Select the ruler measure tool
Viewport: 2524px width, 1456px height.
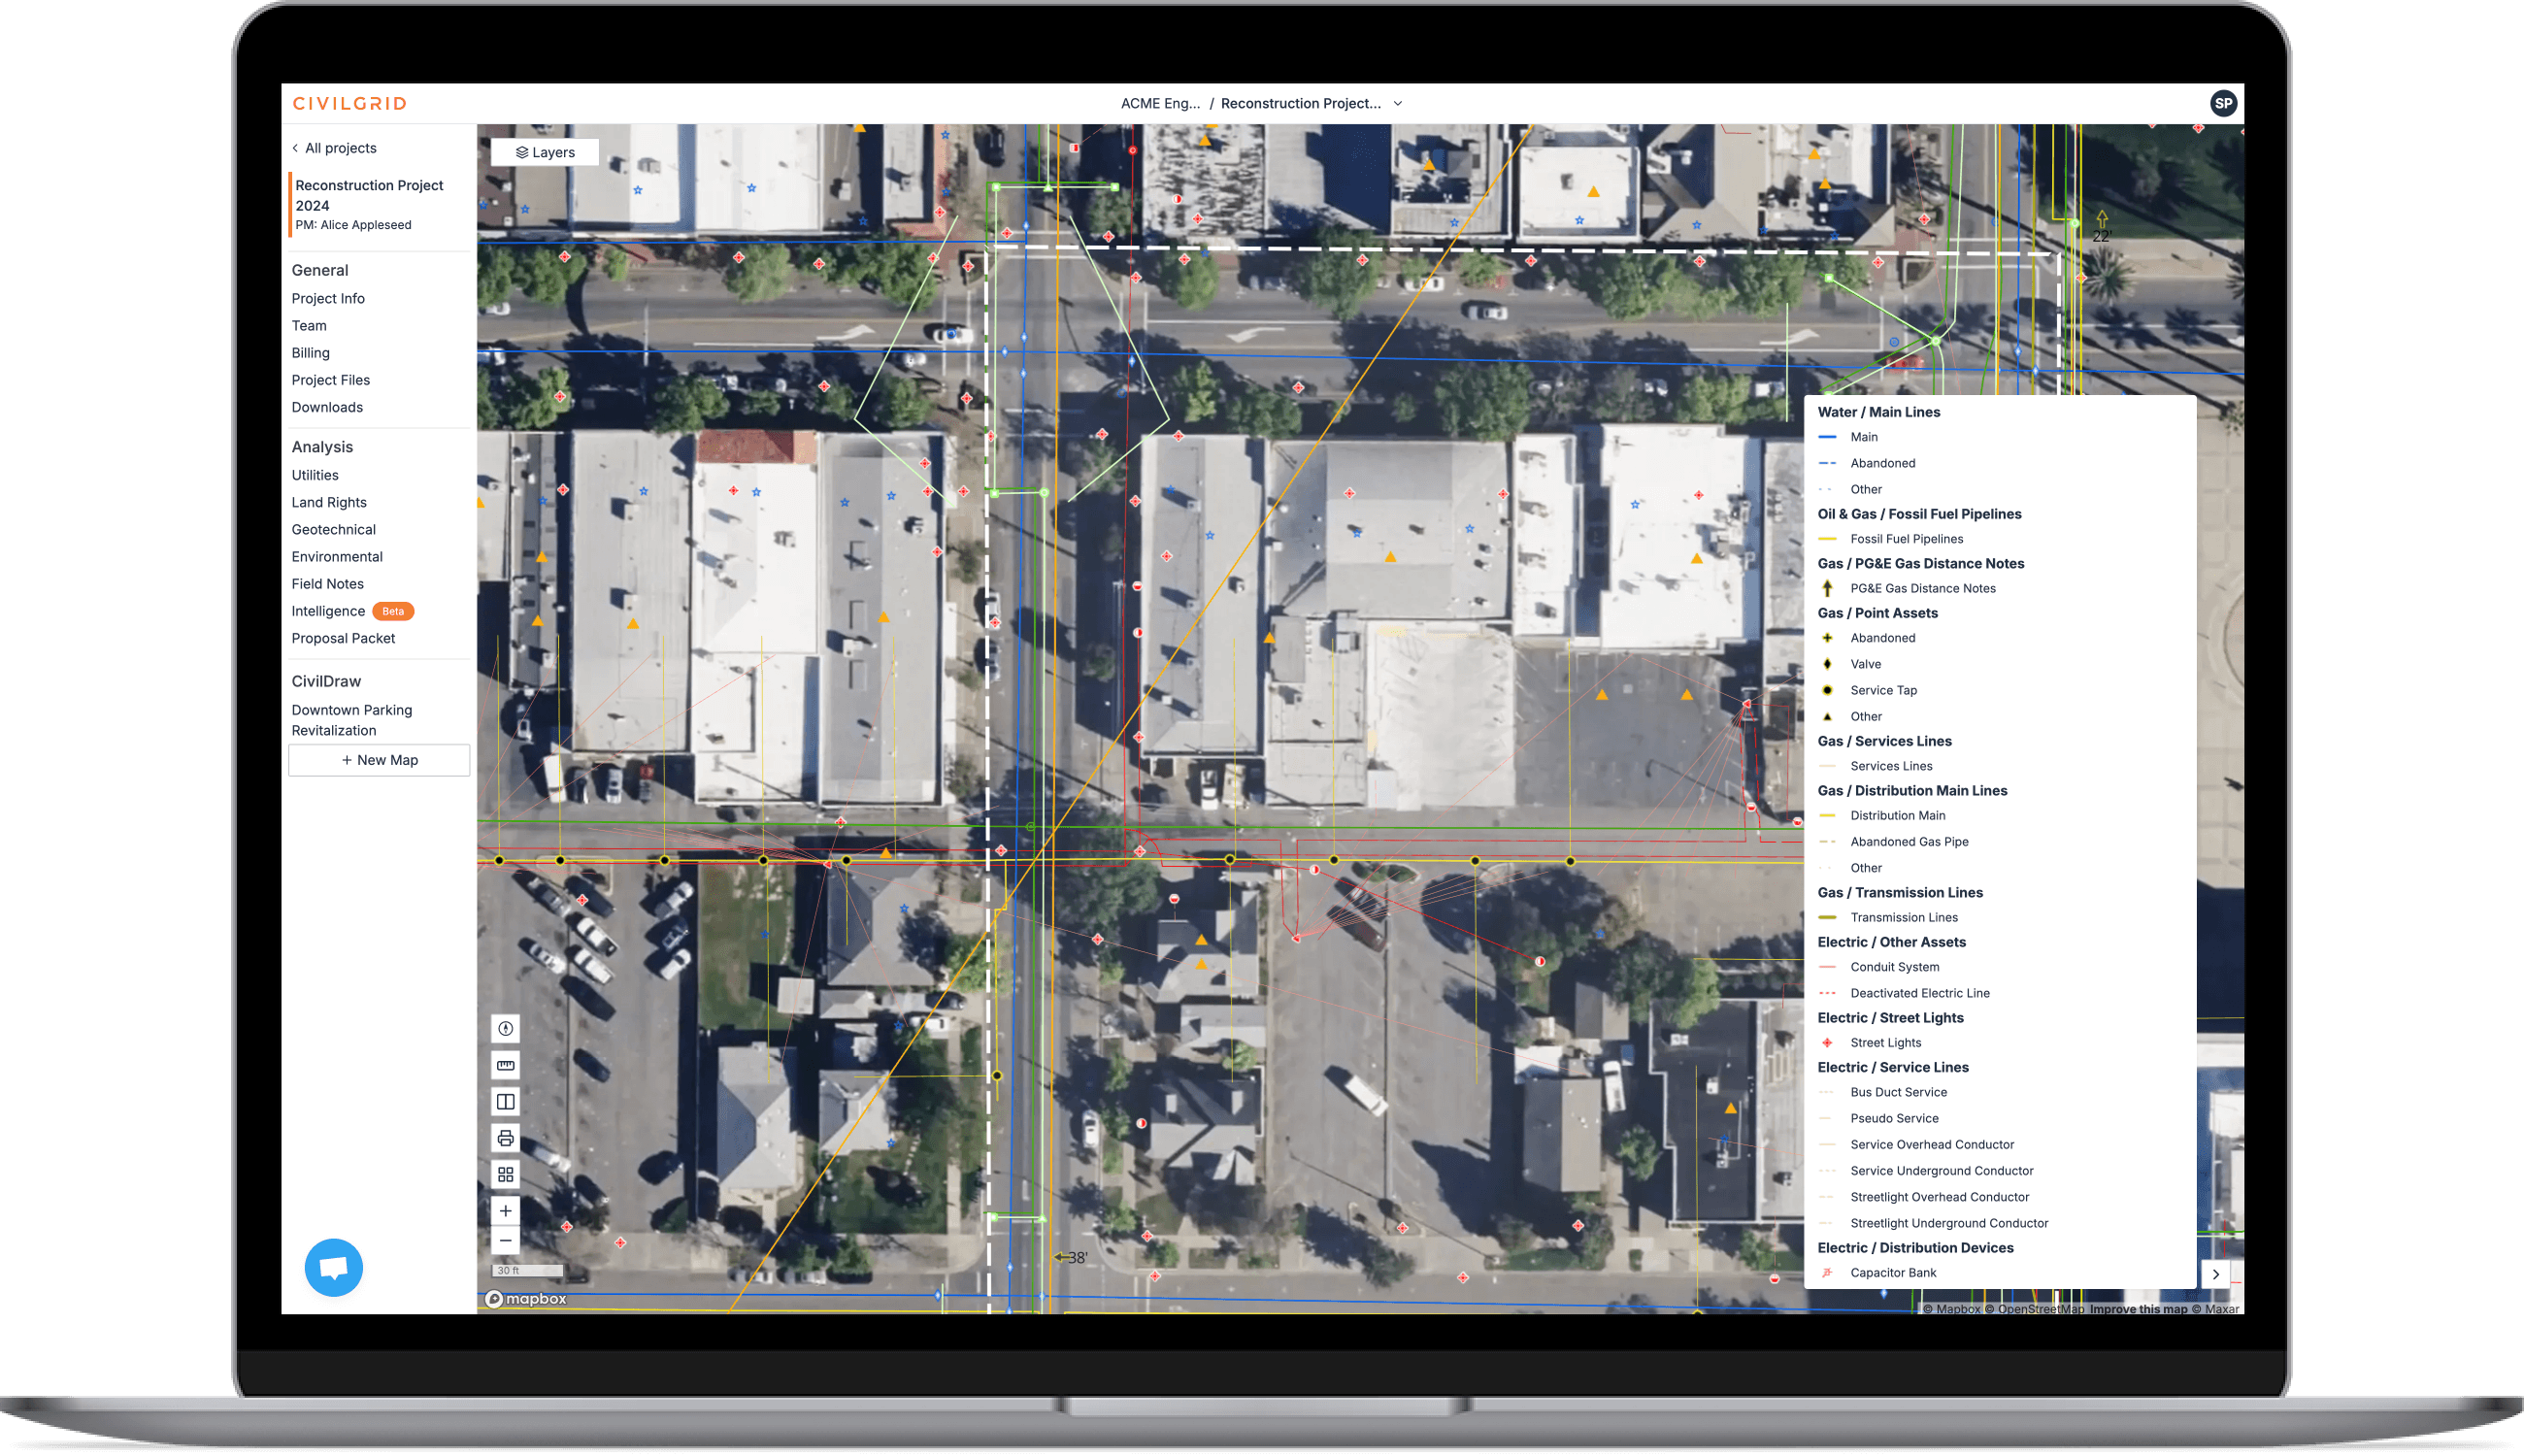[505, 1065]
